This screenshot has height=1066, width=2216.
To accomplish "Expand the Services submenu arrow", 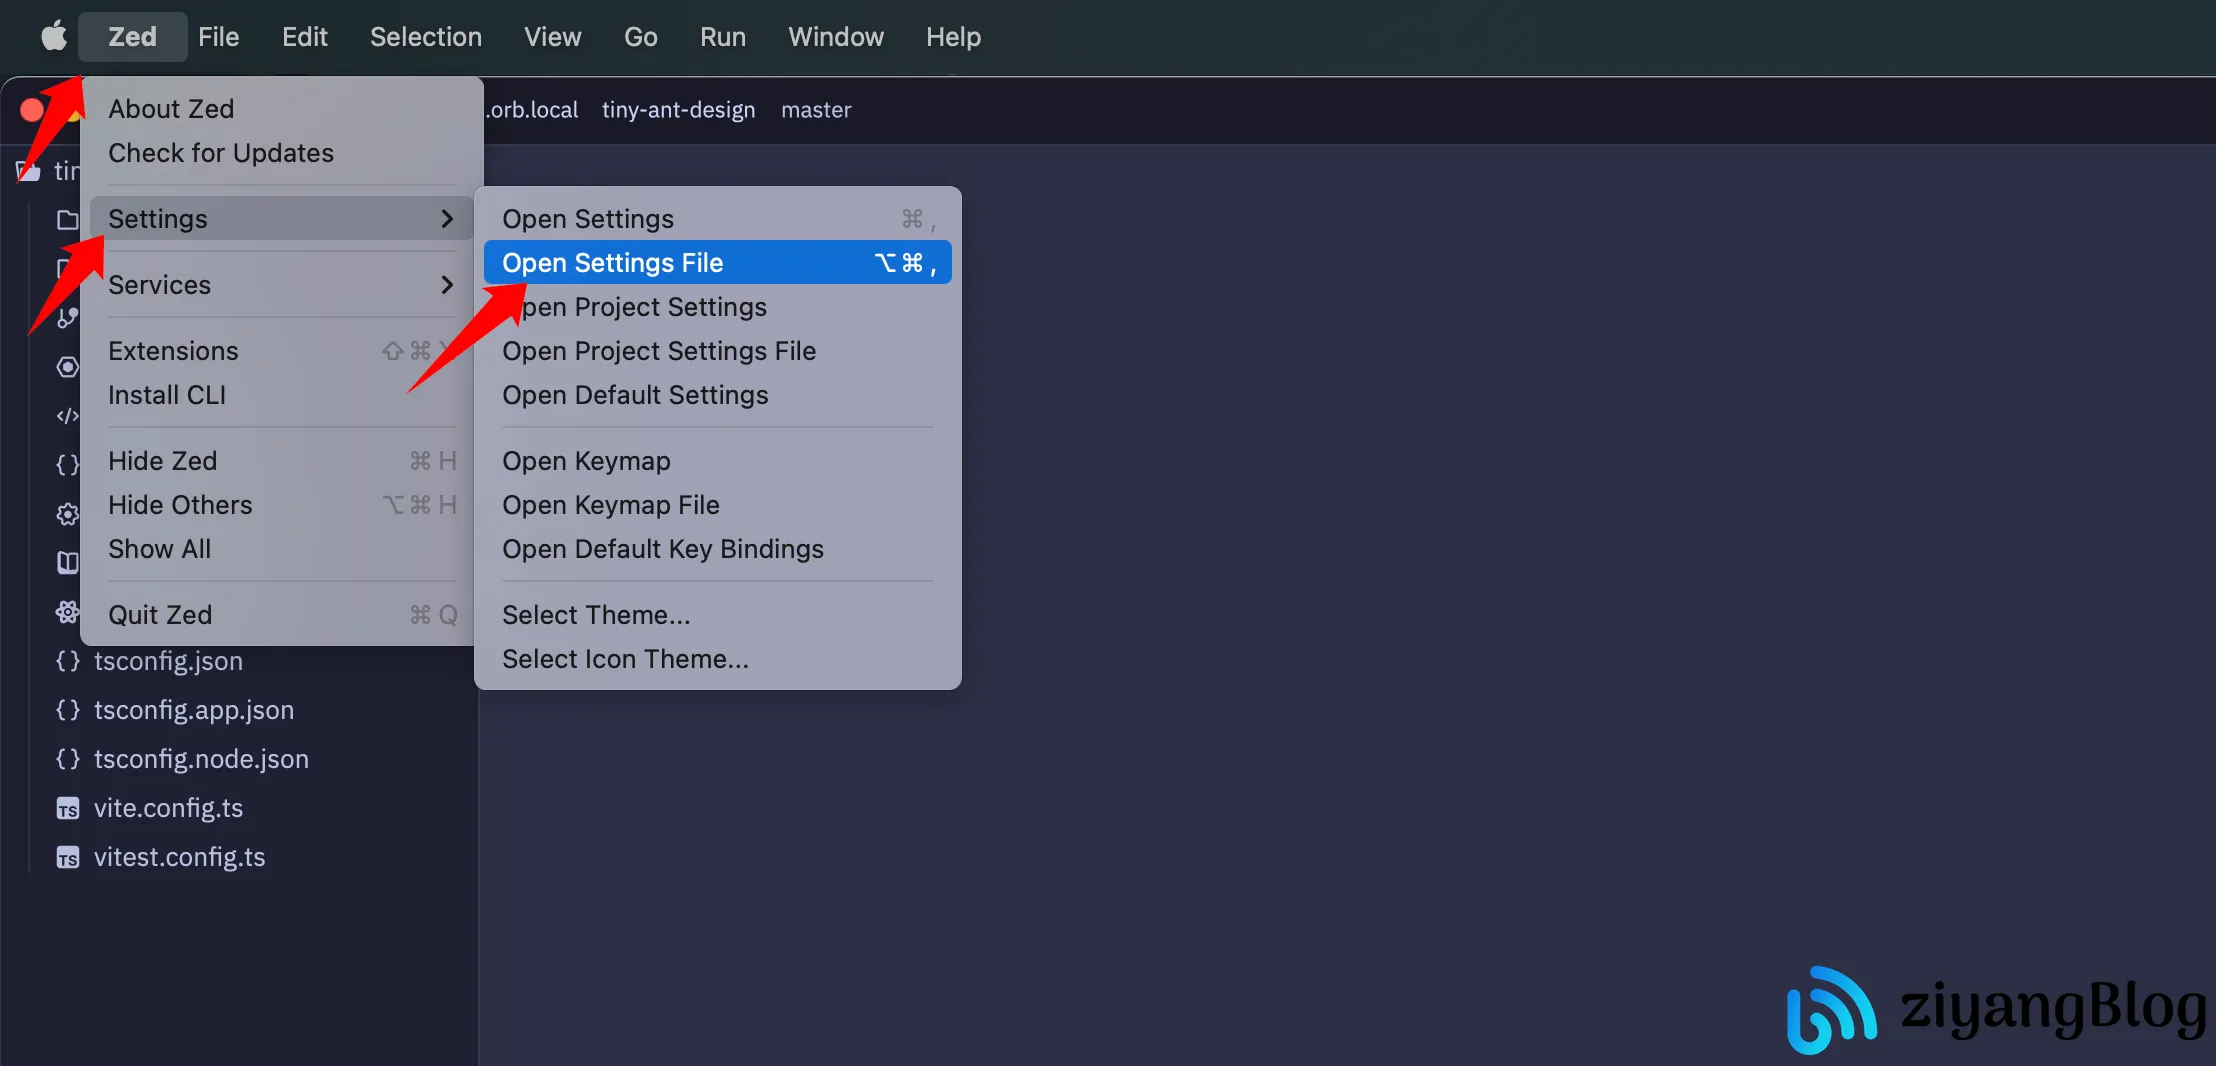I will pyautogui.click(x=446, y=285).
